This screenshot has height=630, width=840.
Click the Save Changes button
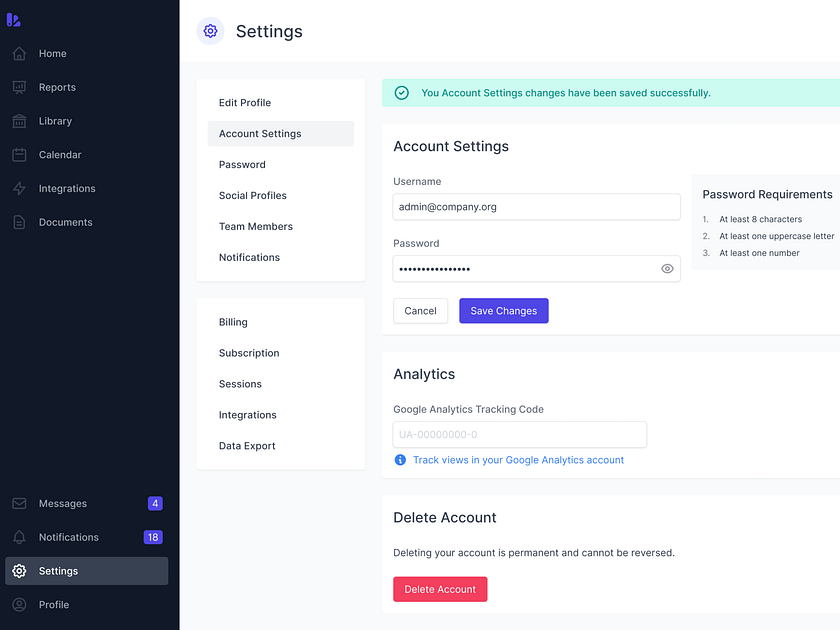click(x=504, y=311)
